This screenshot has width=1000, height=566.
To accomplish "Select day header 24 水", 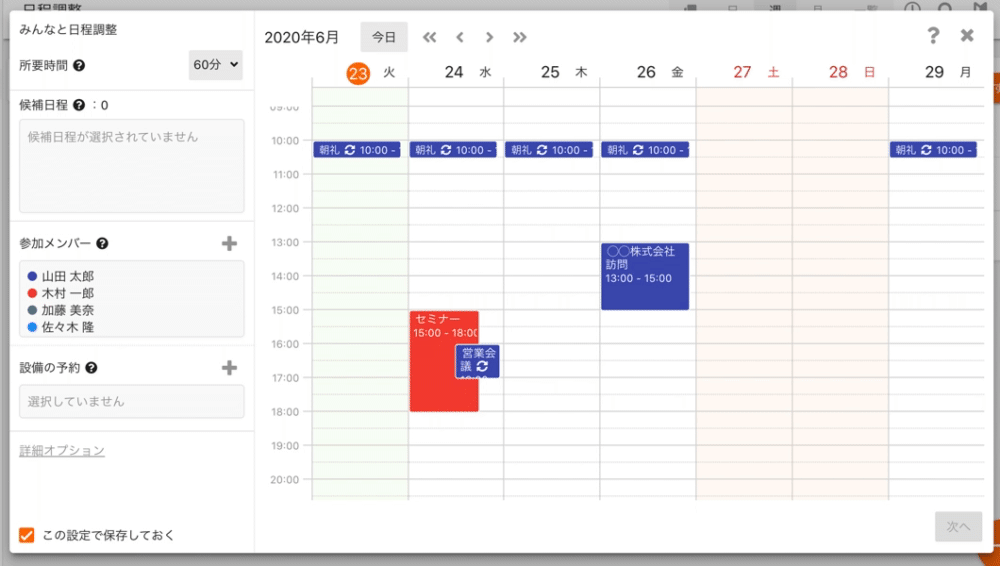I will pos(467,72).
